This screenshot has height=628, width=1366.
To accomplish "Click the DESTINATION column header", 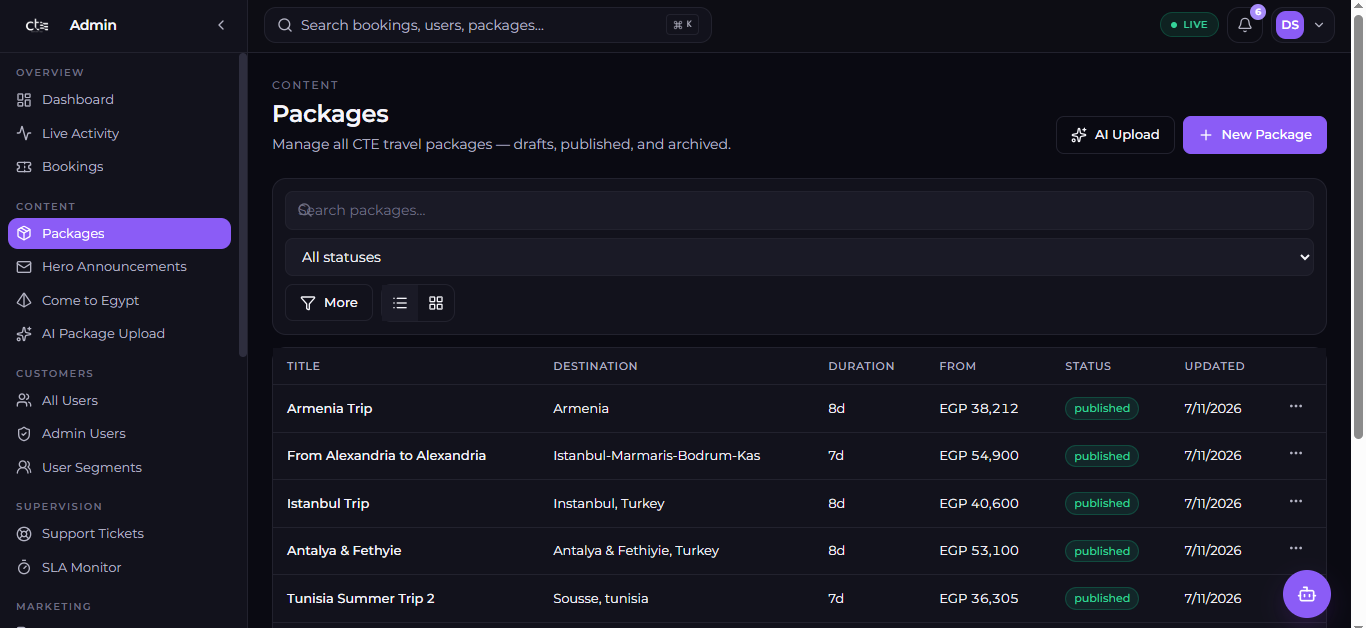I will (x=595, y=366).
